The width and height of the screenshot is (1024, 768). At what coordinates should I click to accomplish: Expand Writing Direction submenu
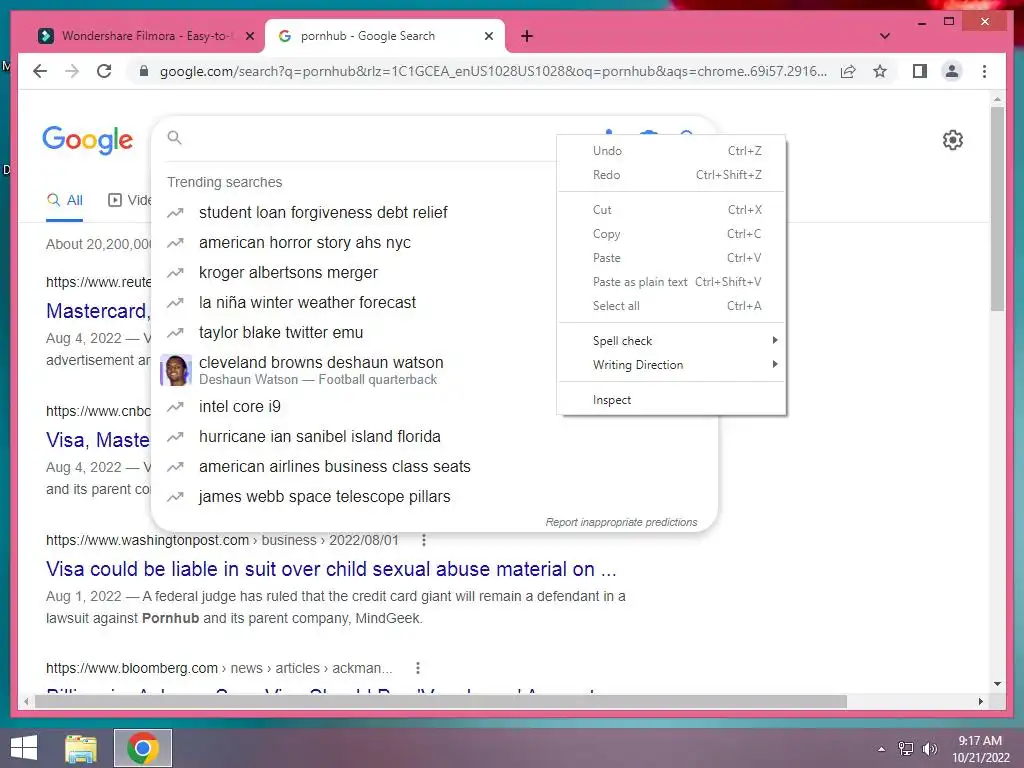671,365
